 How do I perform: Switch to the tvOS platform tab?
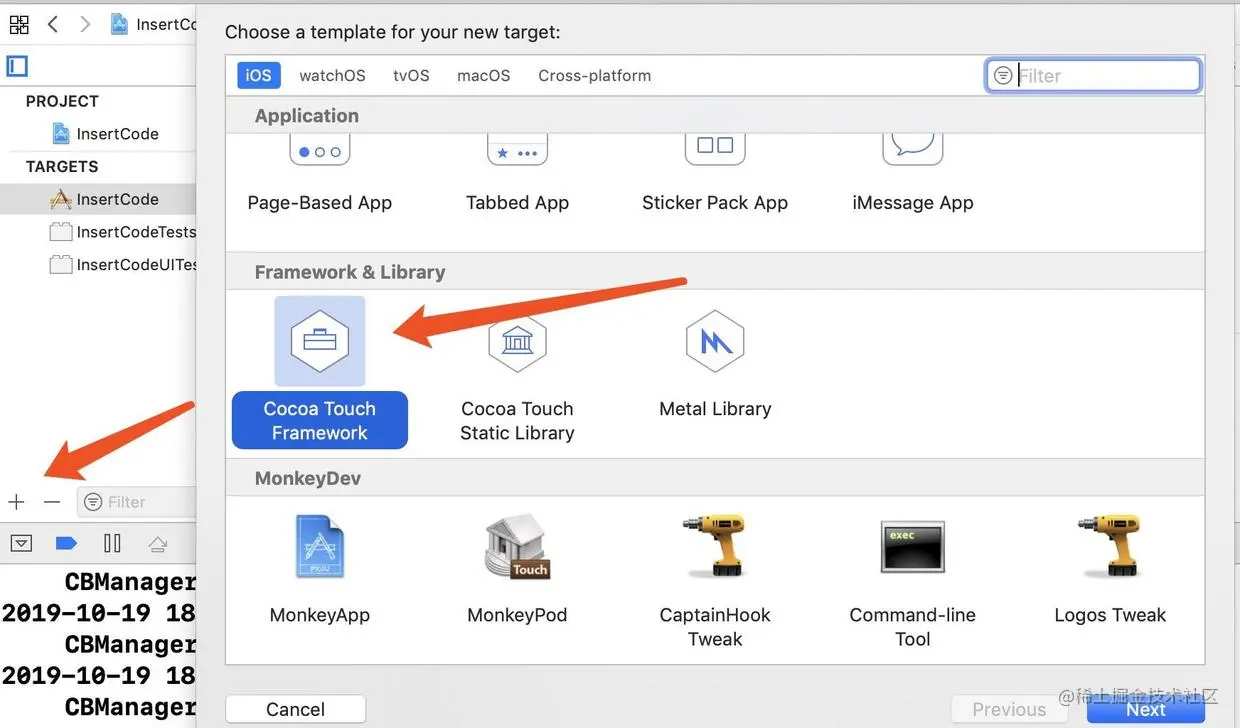coord(411,75)
